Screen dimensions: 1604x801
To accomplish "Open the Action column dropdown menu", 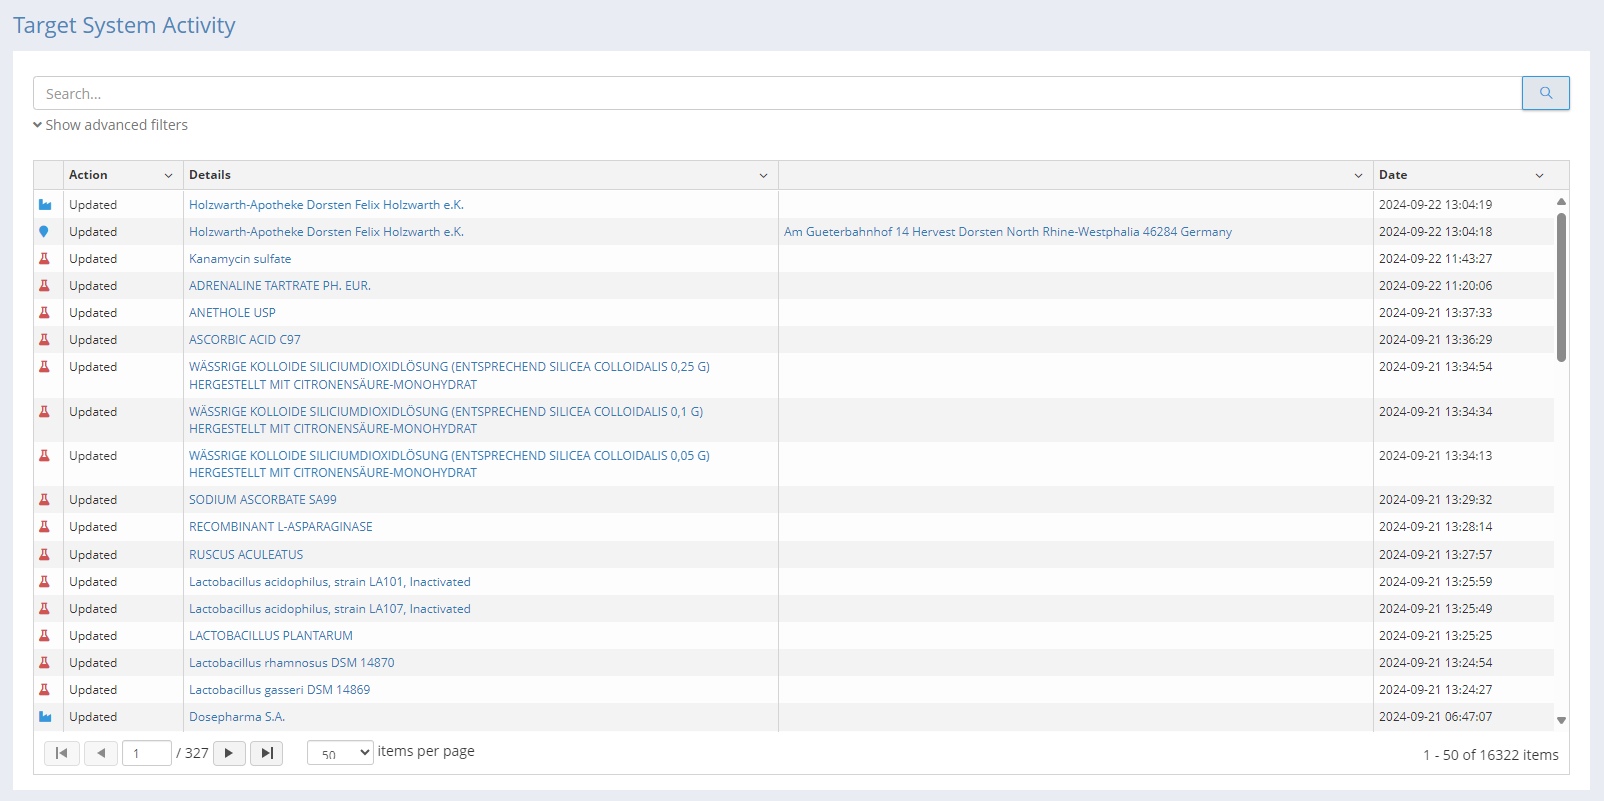I will [x=168, y=176].
